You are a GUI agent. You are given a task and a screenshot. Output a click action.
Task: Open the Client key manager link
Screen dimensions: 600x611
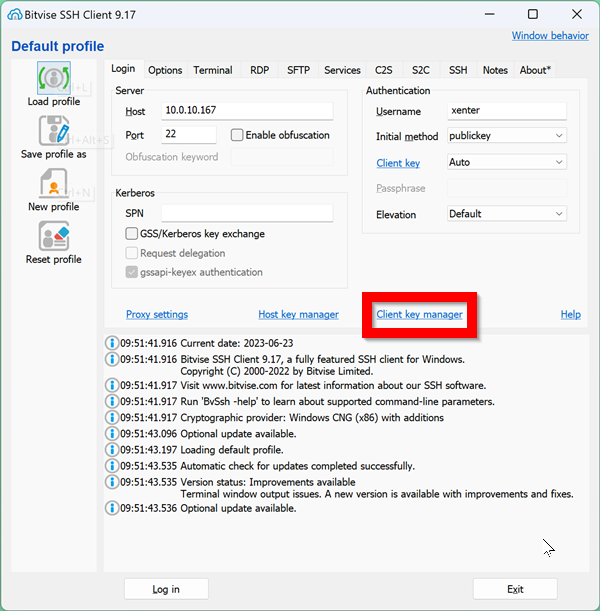click(x=419, y=314)
